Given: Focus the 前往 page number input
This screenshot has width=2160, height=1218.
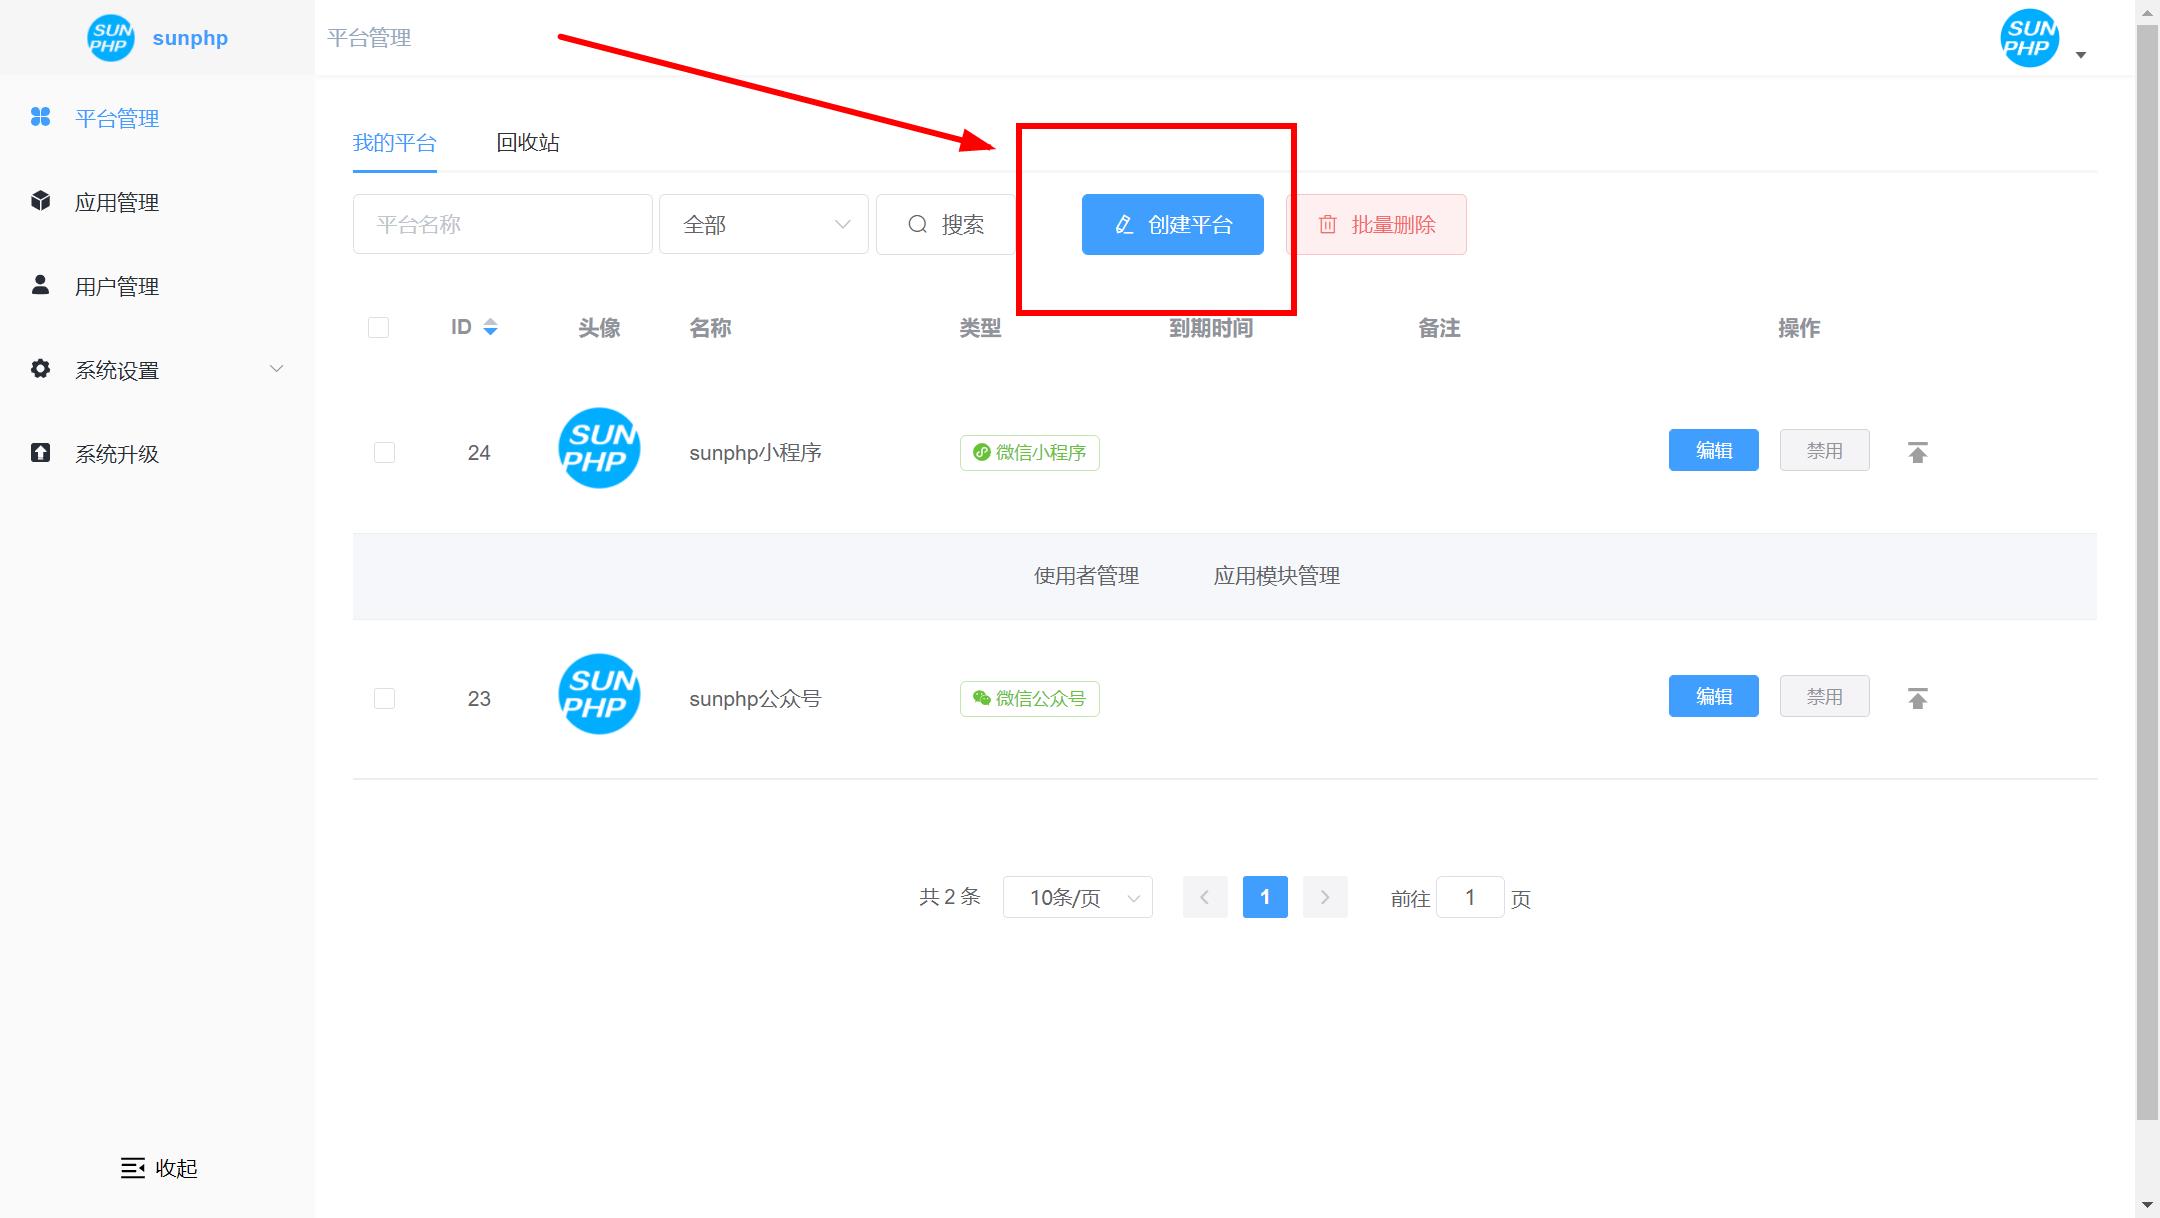Looking at the screenshot, I should tap(1470, 897).
